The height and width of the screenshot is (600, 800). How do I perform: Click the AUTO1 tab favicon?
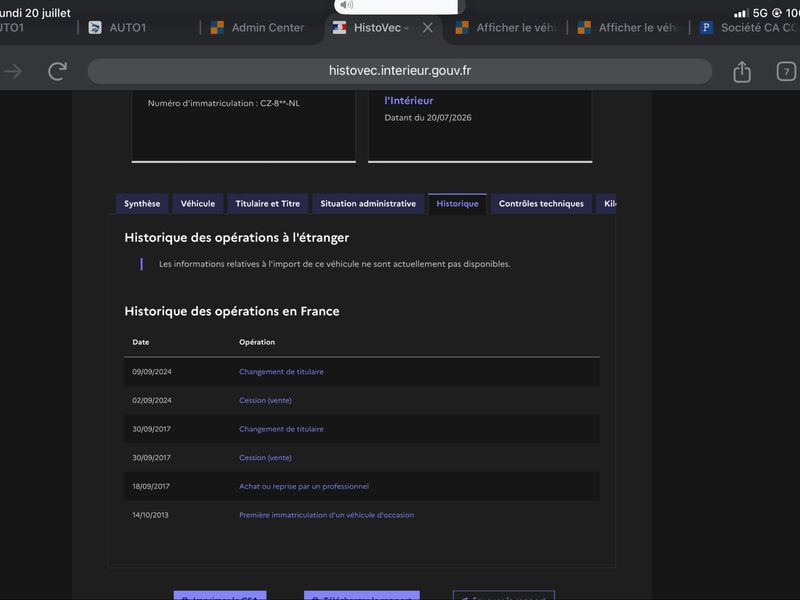coord(95,28)
